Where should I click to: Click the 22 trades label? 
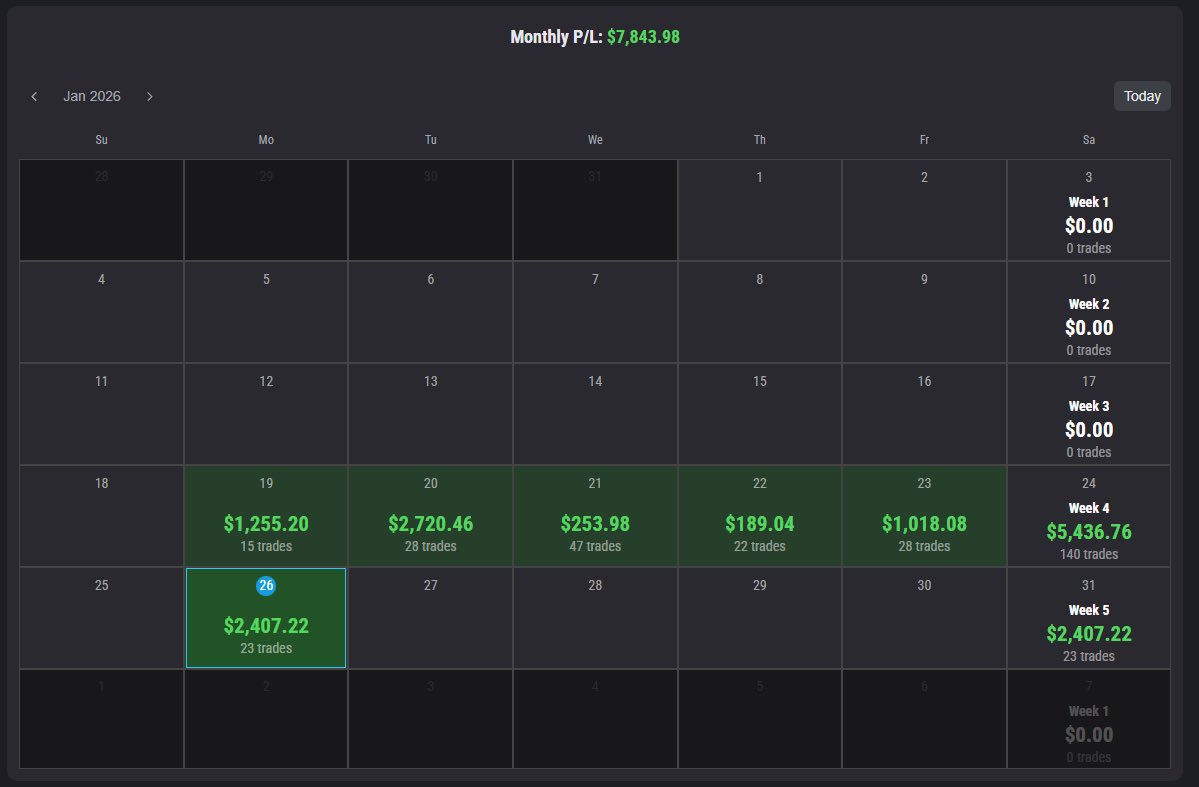(759, 546)
